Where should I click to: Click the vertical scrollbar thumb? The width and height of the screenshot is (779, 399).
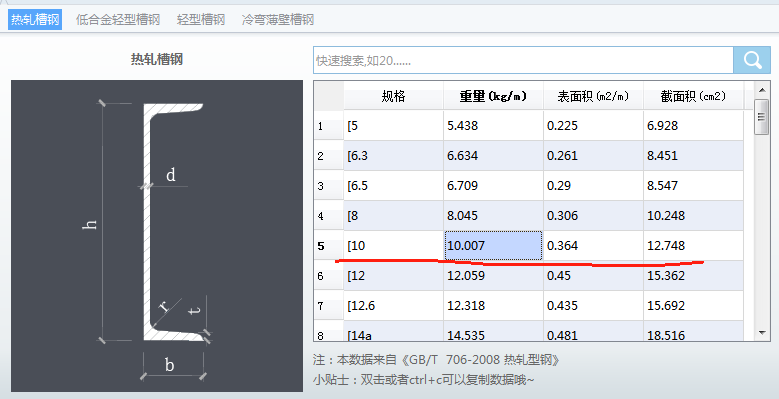(x=762, y=117)
